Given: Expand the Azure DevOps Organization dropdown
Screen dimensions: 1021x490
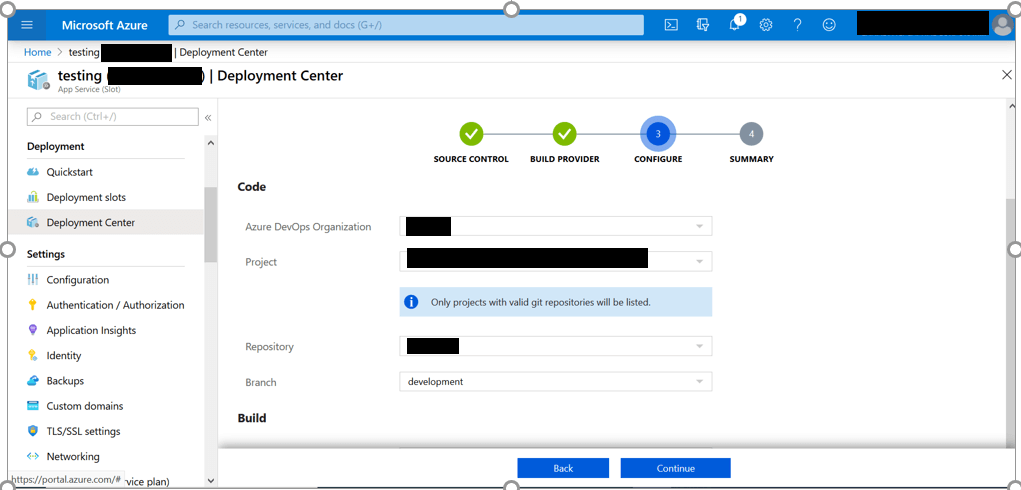Looking at the screenshot, I should 699,227.
